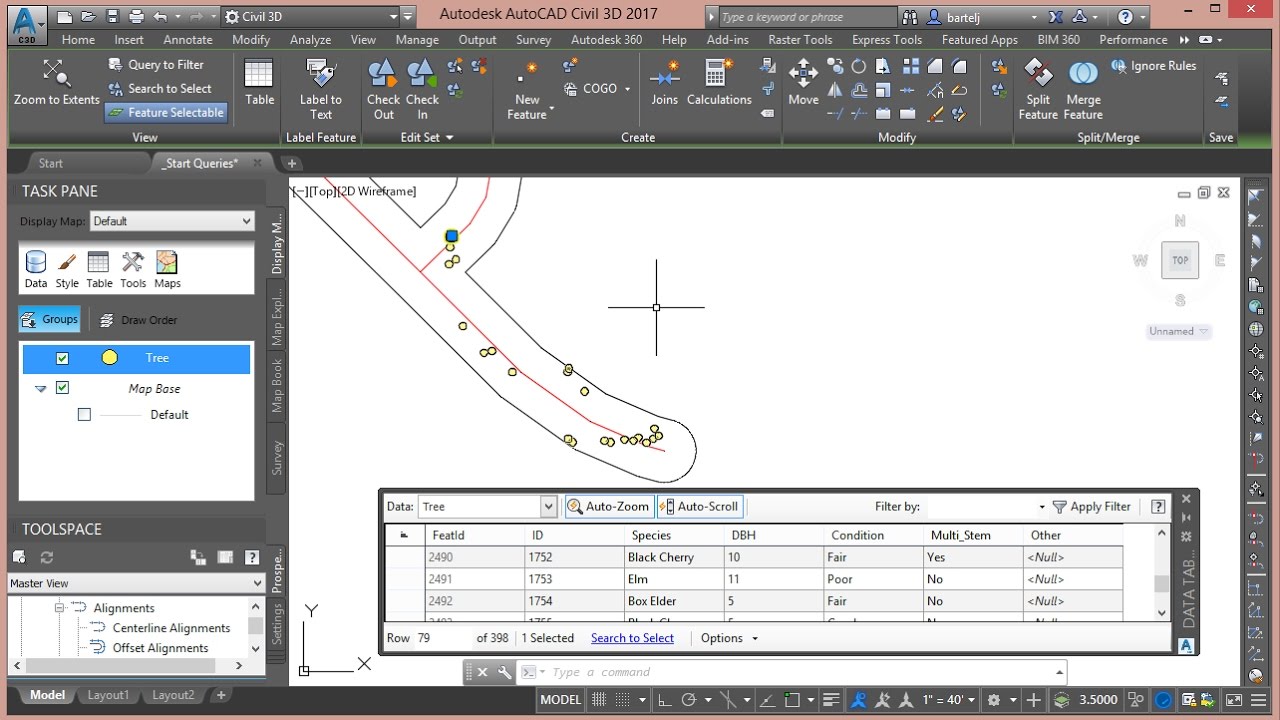The height and width of the screenshot is (720, 1280).
Task: Open the Raster Tools ribbon tab
Action: (800, 40)
